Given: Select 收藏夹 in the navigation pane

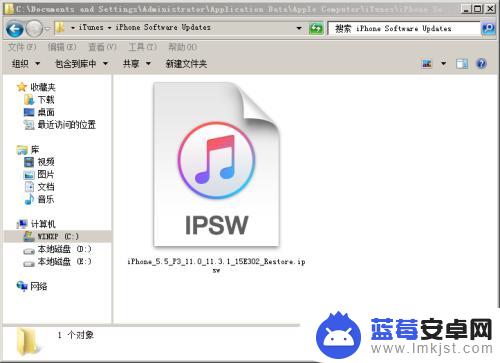Looking at the screenshot, I should (43, 87).
